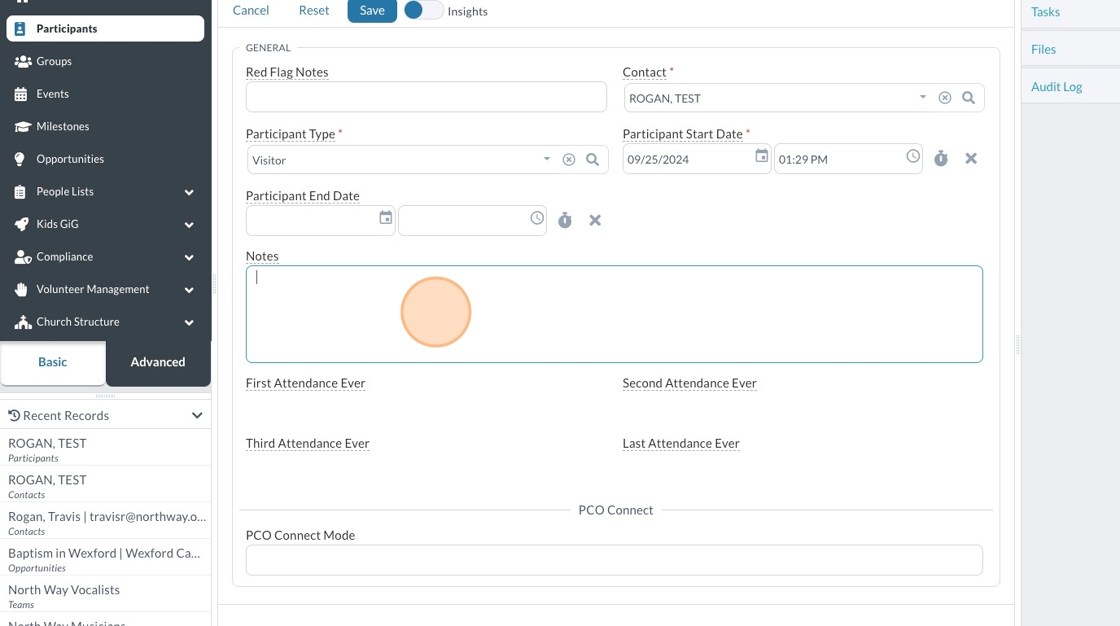Click the PCO Connect Mode field

click(614, 560)
